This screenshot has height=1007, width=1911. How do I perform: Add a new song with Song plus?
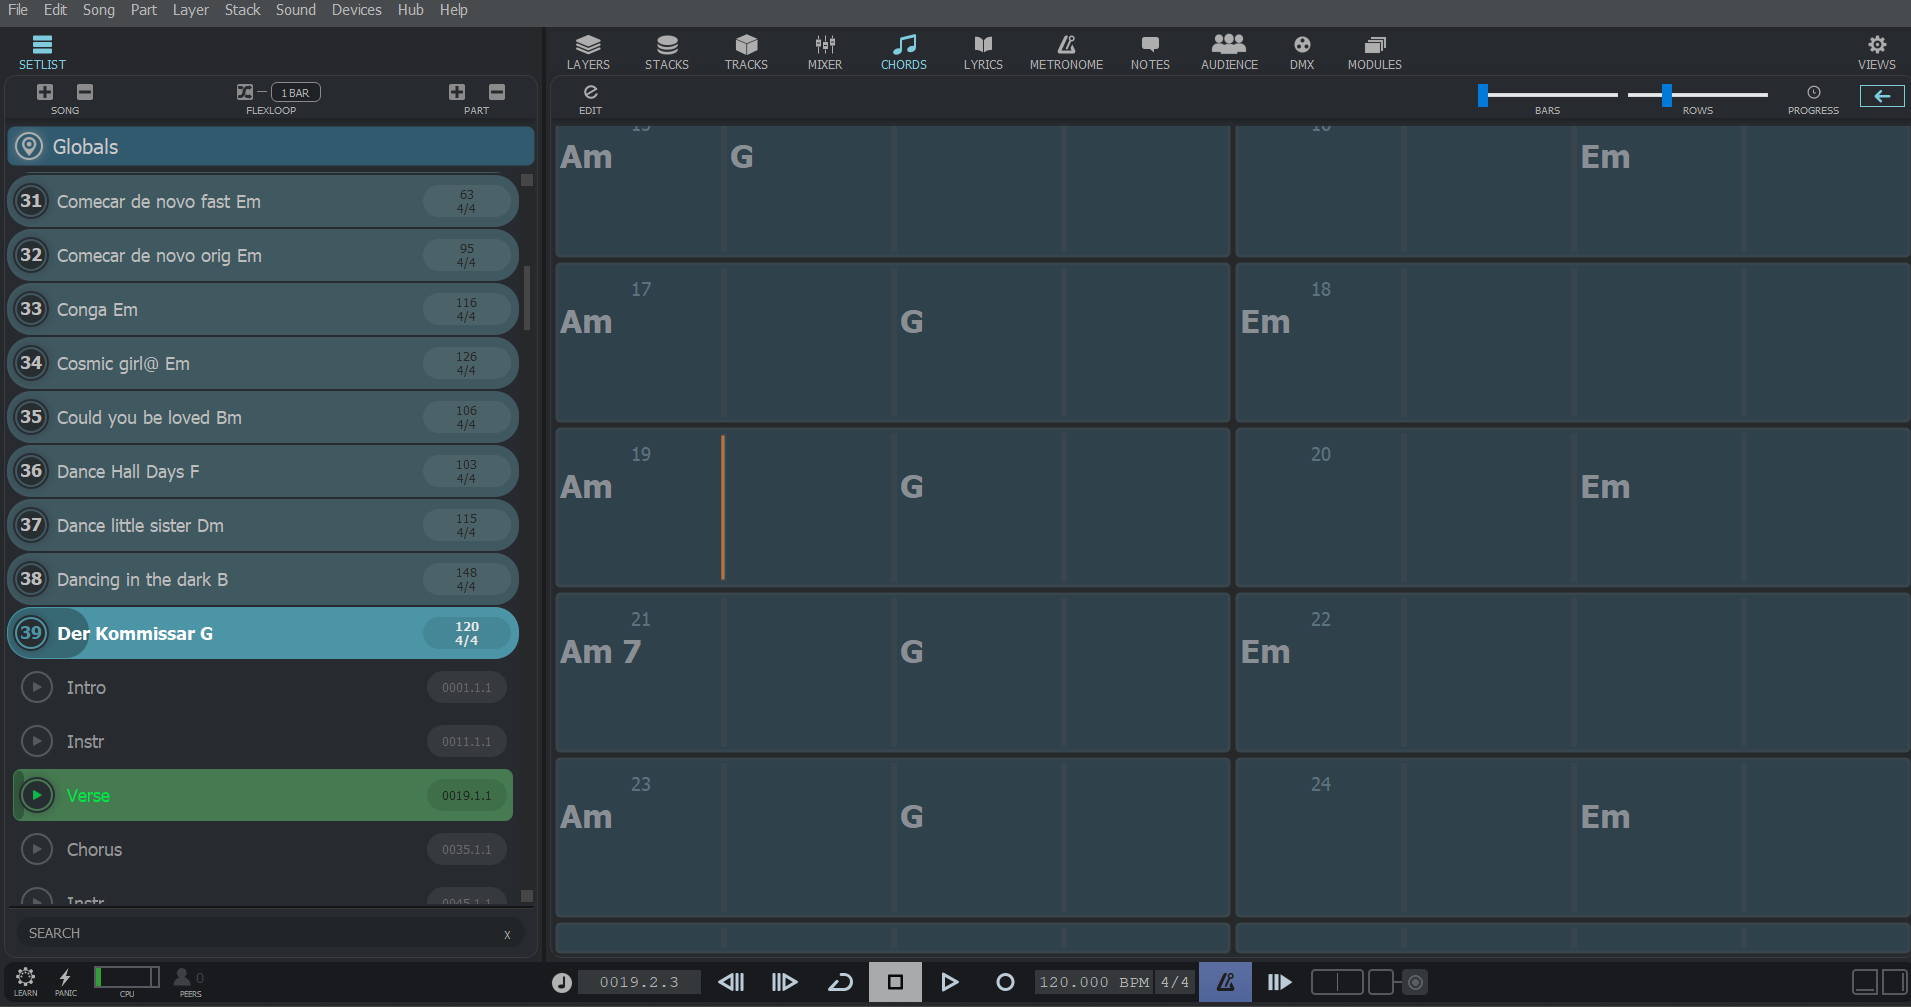point(45,92)
